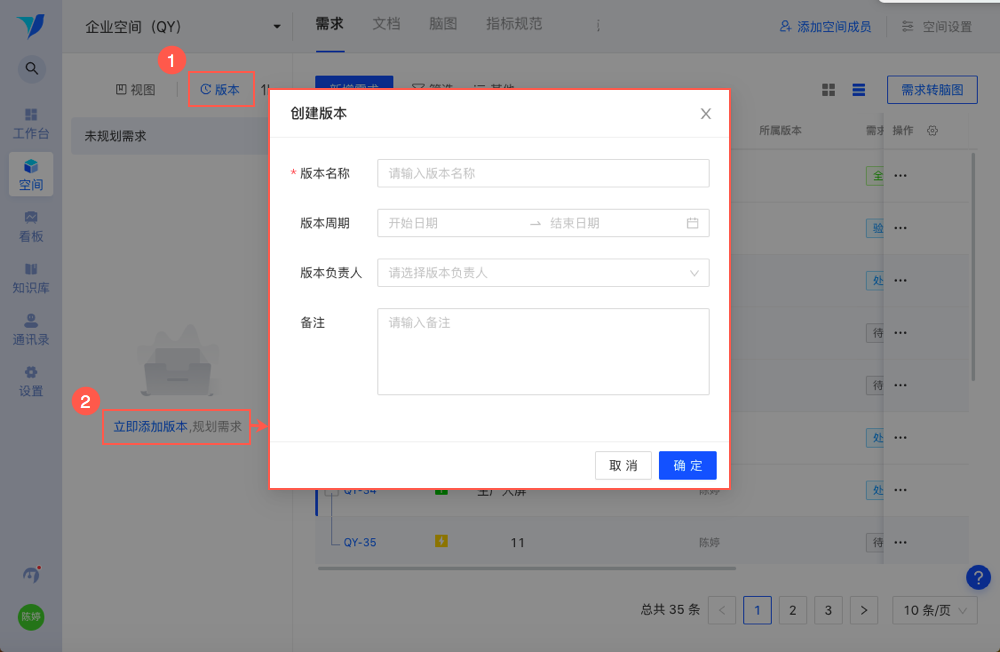Click 取消 button in dialog
1000x652 pixels.
pyautogui.click(x=623, y=465)
